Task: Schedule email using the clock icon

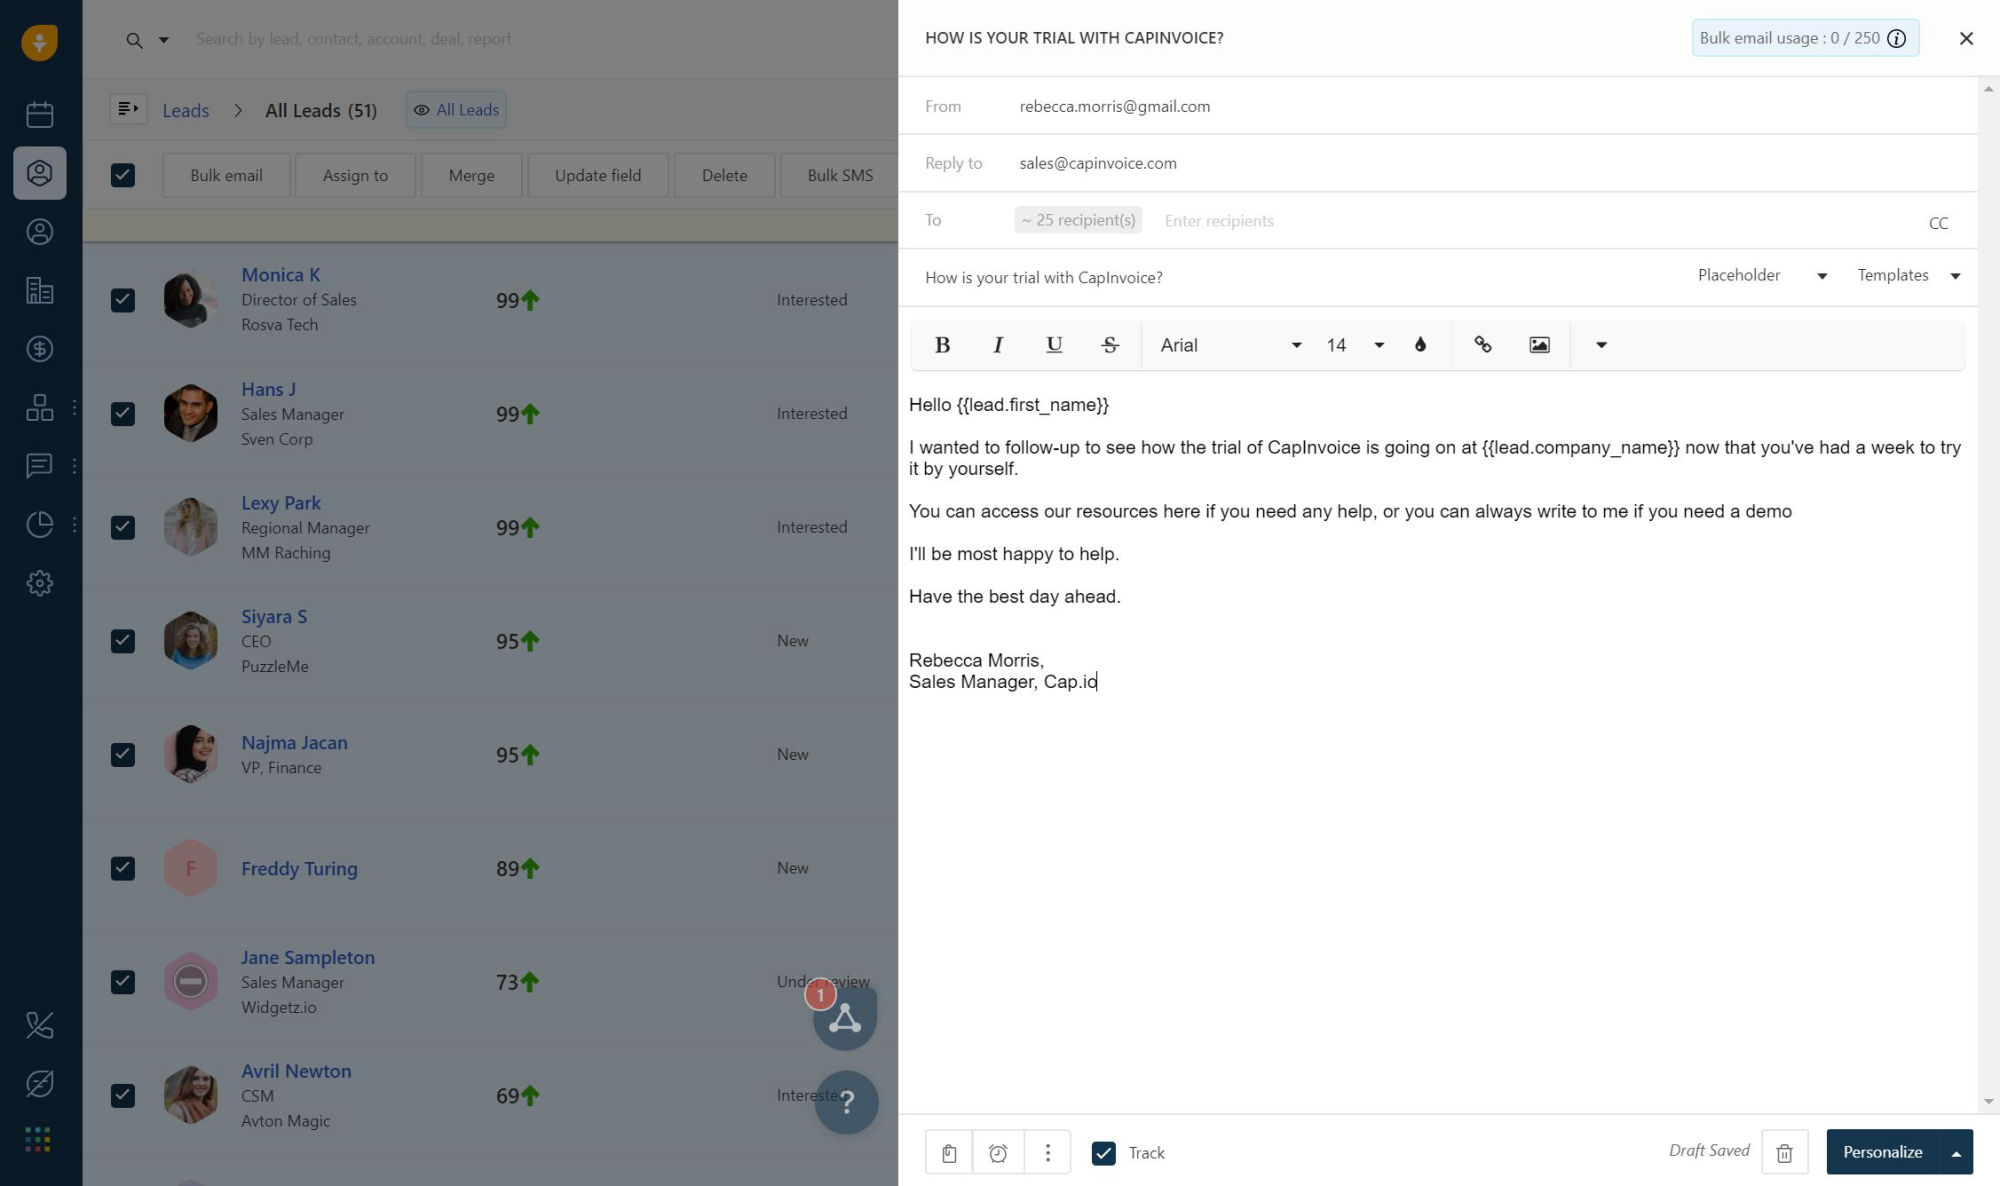Action: (998, 1153)
